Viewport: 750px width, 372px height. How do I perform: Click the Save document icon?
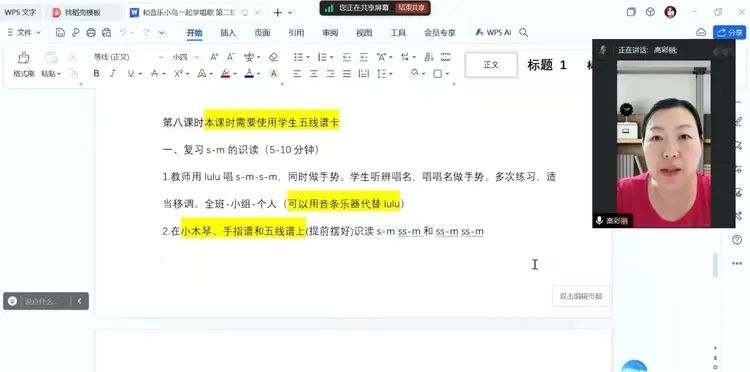click(x=60, y=33)
